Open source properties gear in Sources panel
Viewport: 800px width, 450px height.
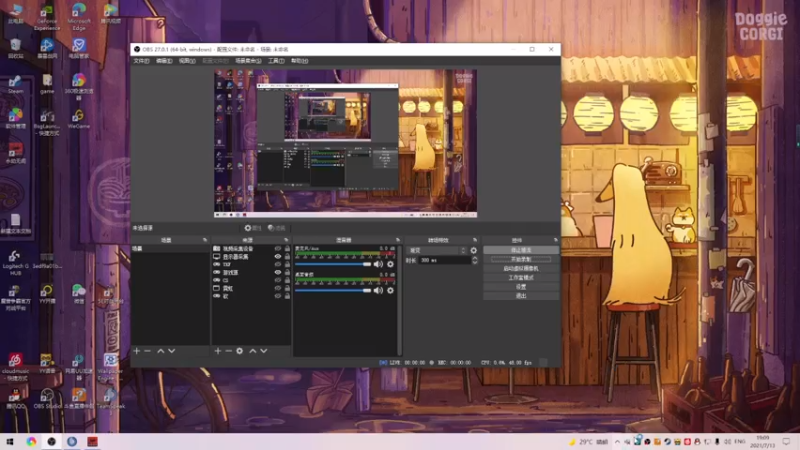(239, 351)
